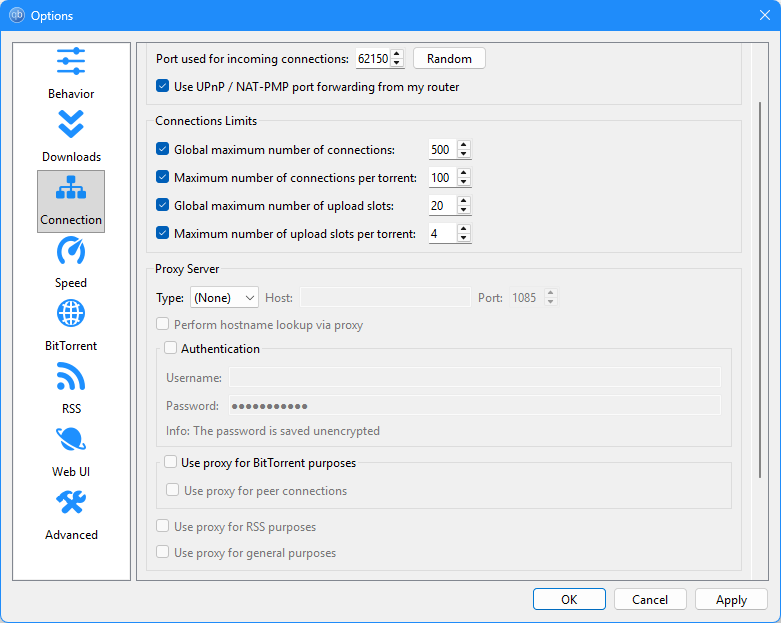Switch to Downloads tab label
This screenshot has height=623, width=781.
click(71, 156)
